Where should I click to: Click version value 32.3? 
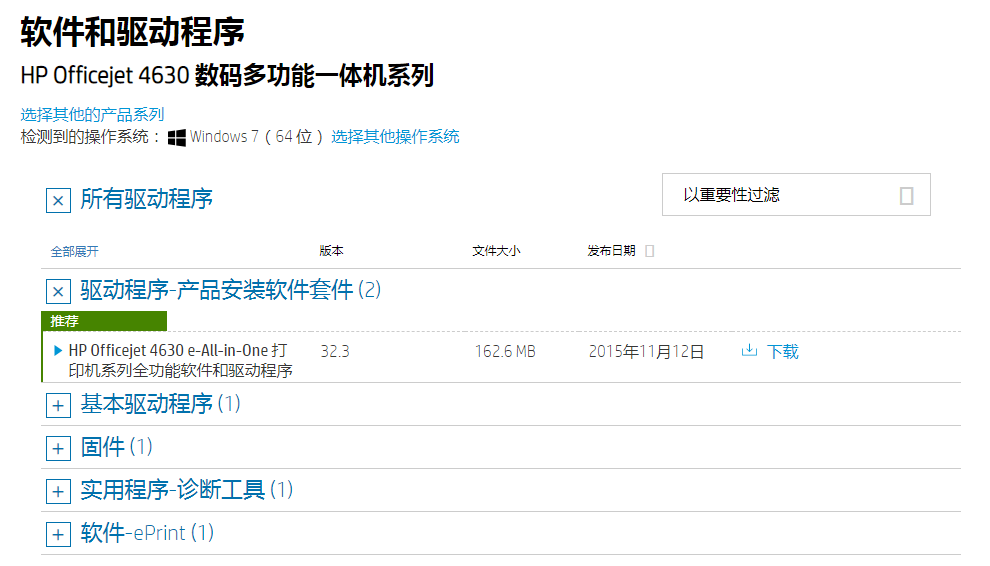335,351
